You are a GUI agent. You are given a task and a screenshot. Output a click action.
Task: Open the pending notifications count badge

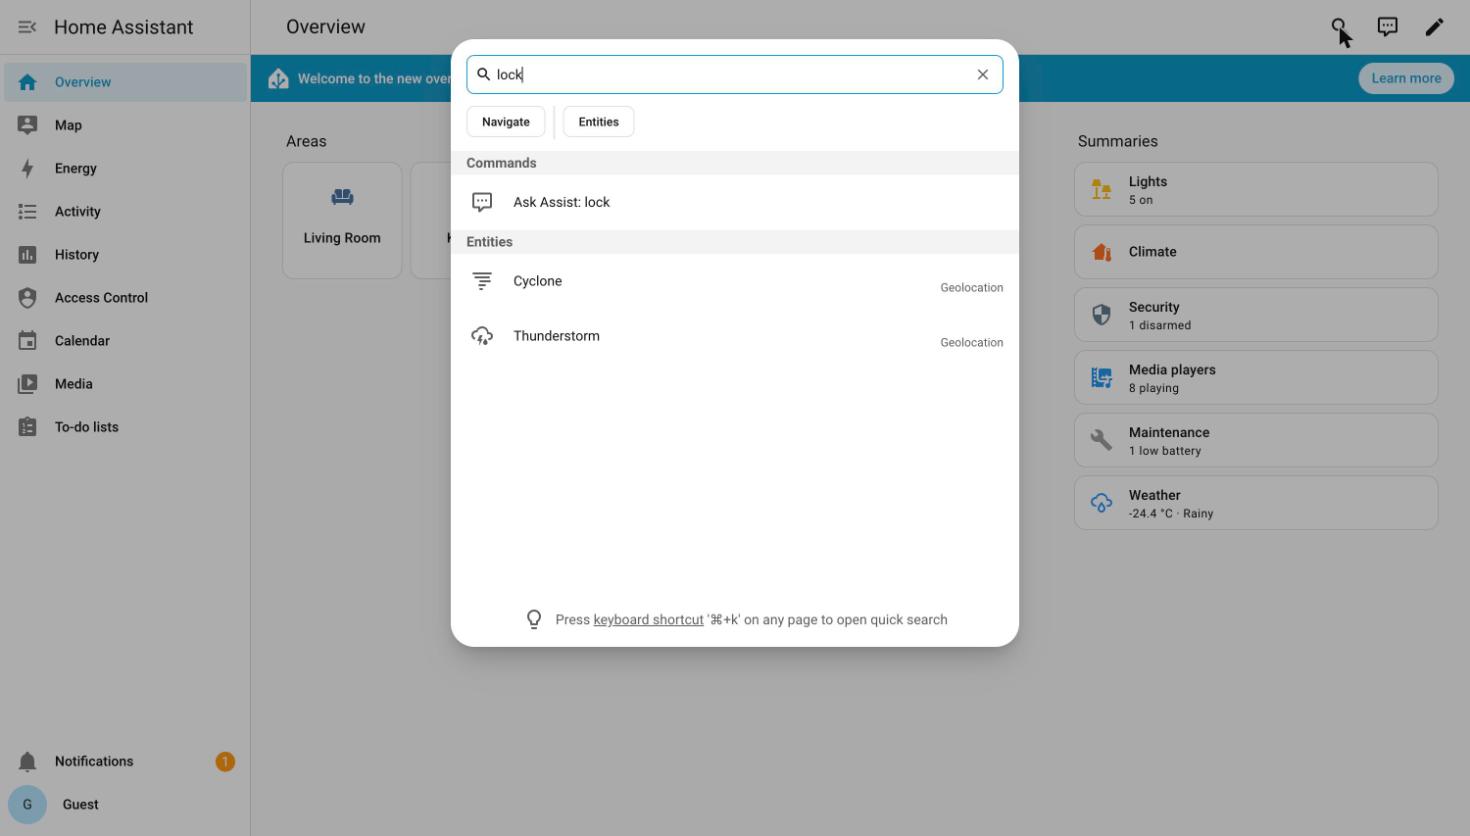225,761
